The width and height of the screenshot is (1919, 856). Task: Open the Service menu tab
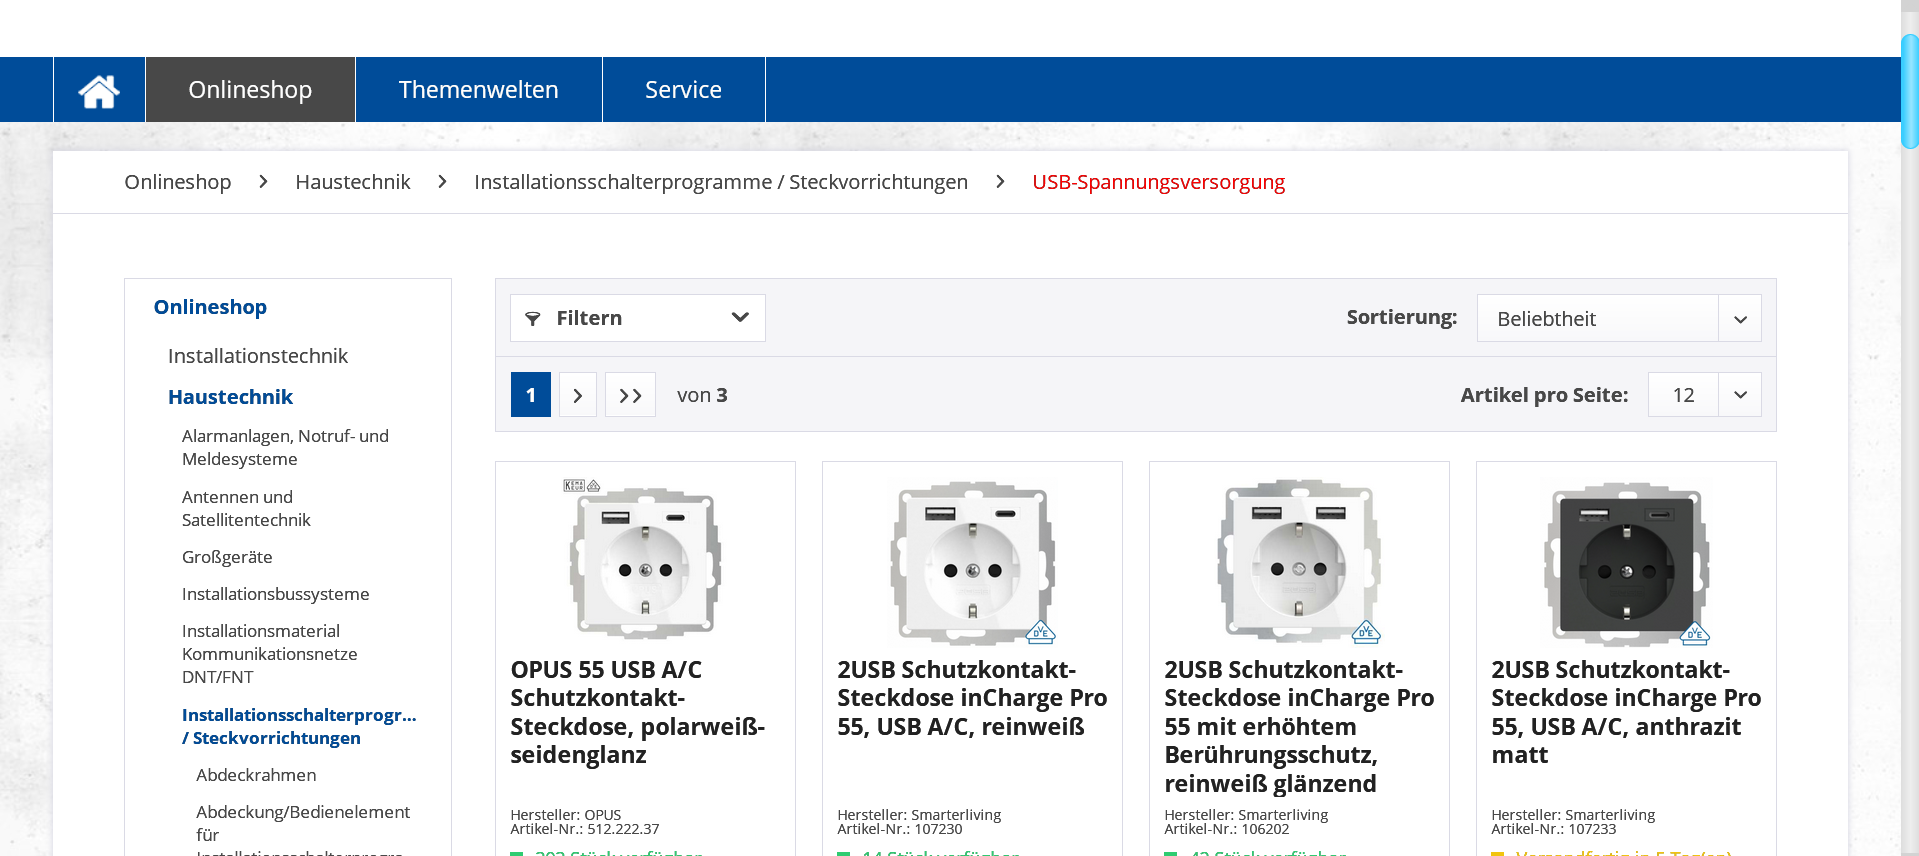683,90
